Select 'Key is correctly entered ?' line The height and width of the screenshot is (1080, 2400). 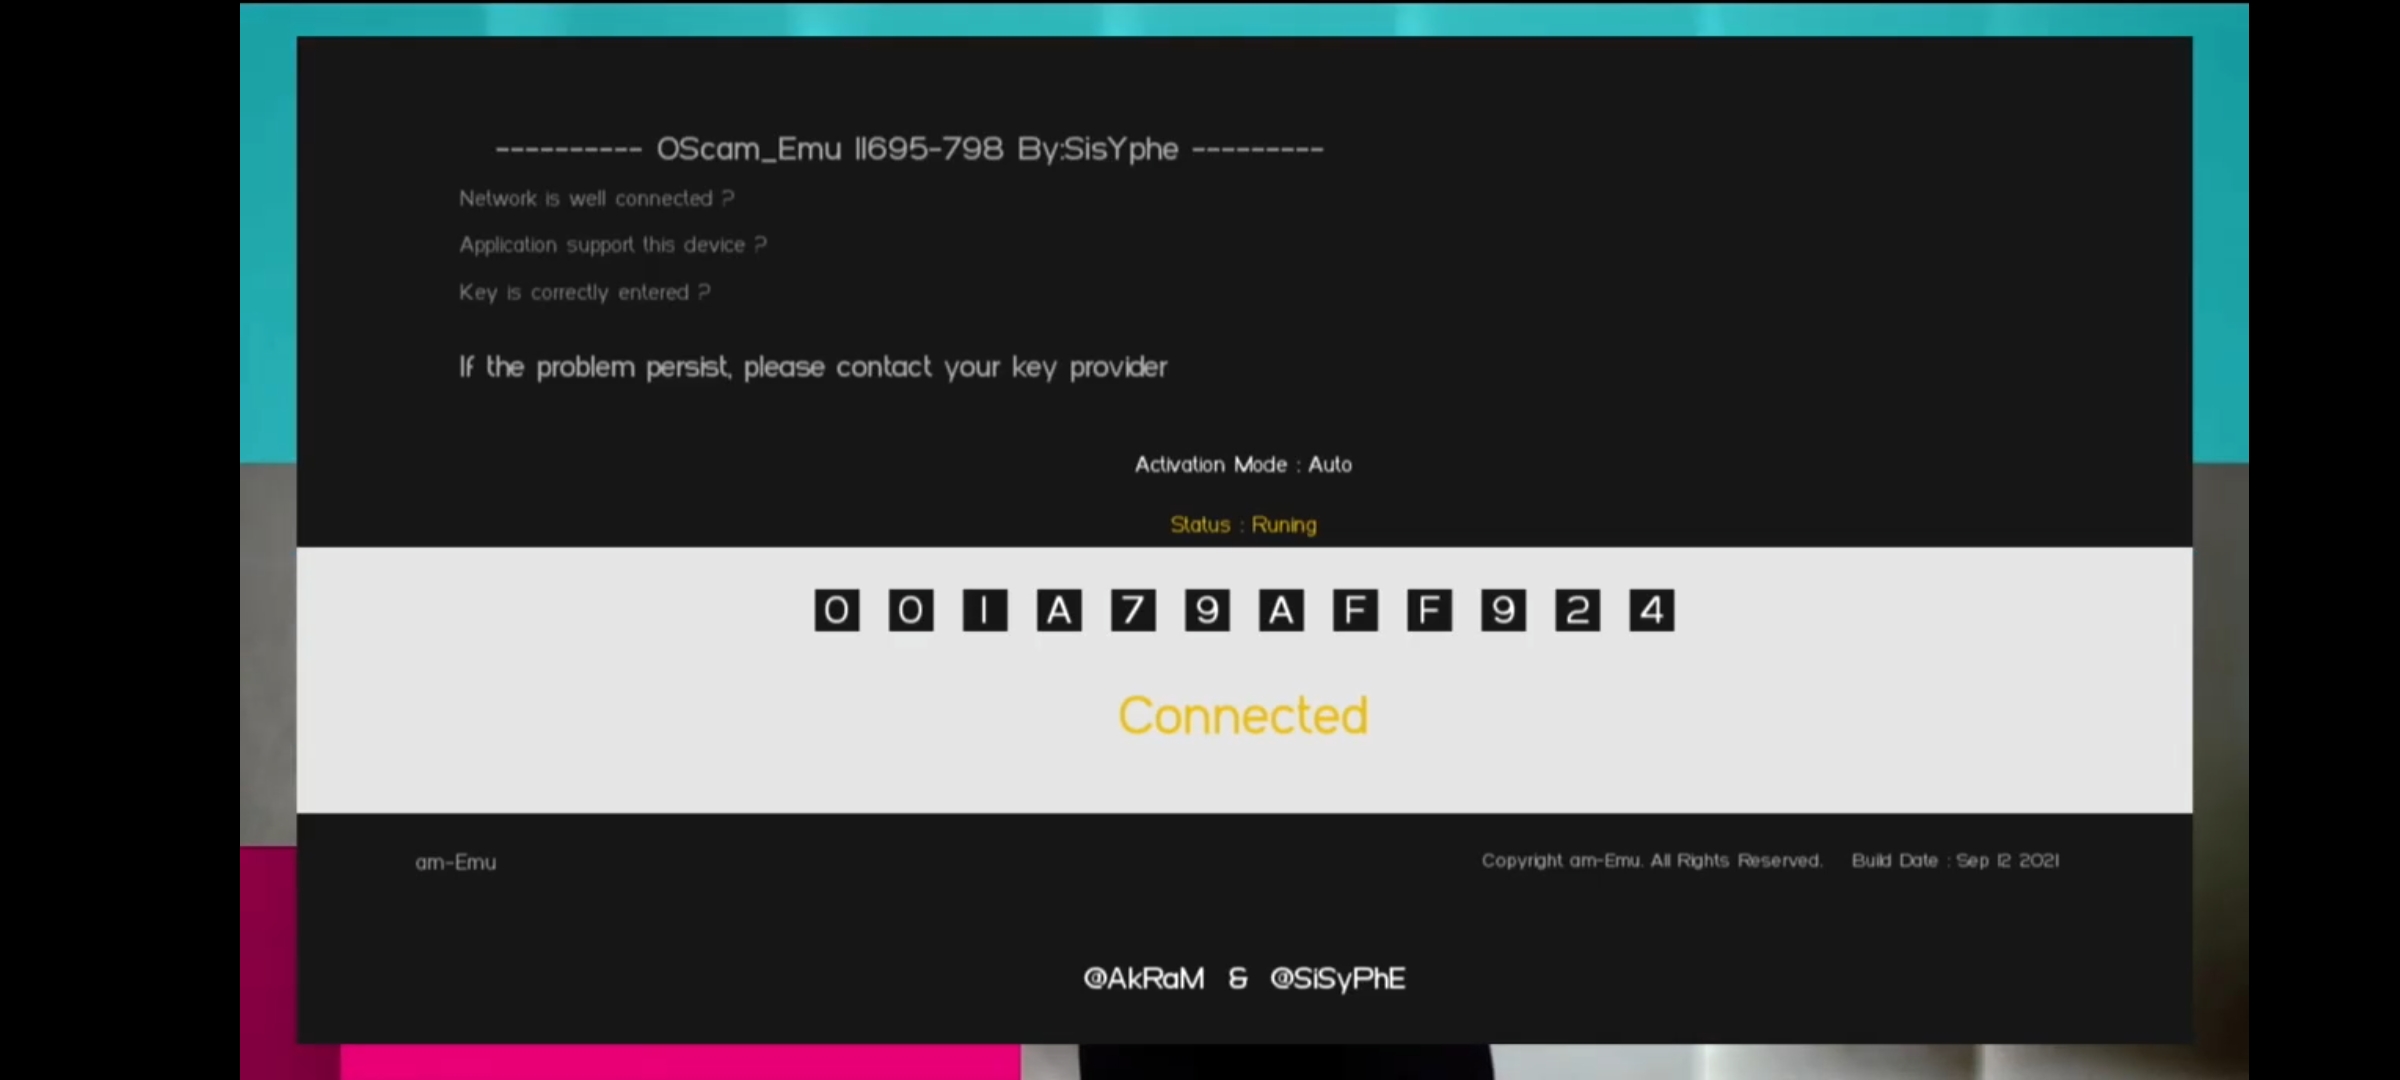(x=585, y=292)
